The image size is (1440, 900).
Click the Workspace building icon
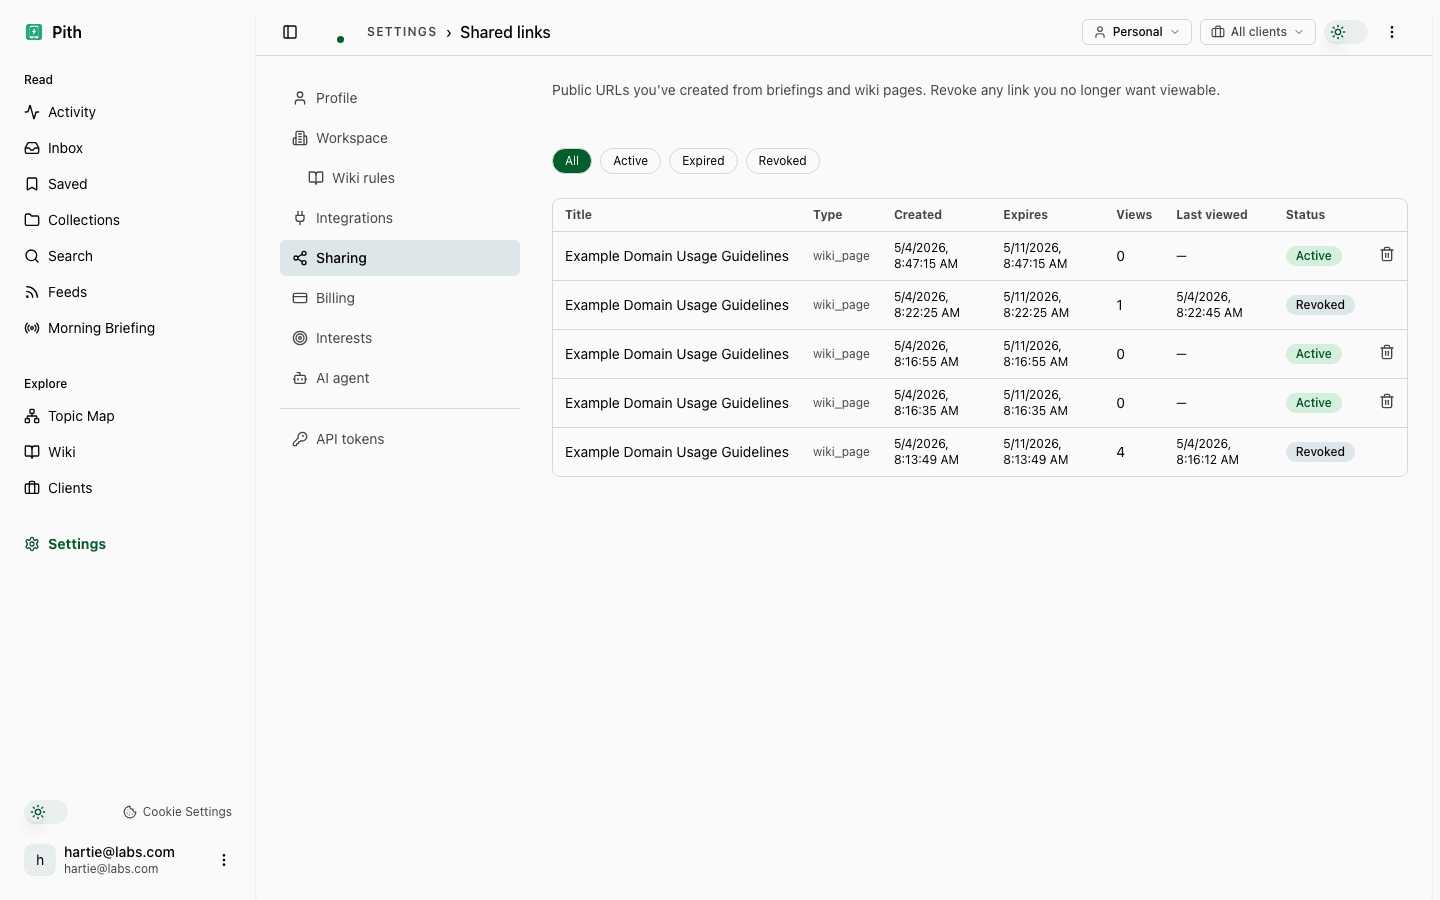(300, 138)
